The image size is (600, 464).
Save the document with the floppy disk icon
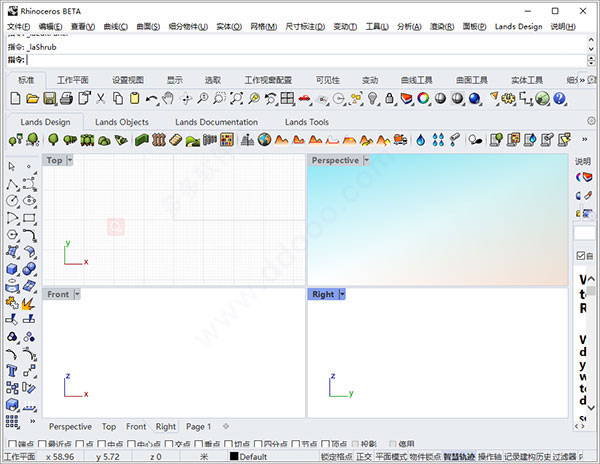click(50, 99)
